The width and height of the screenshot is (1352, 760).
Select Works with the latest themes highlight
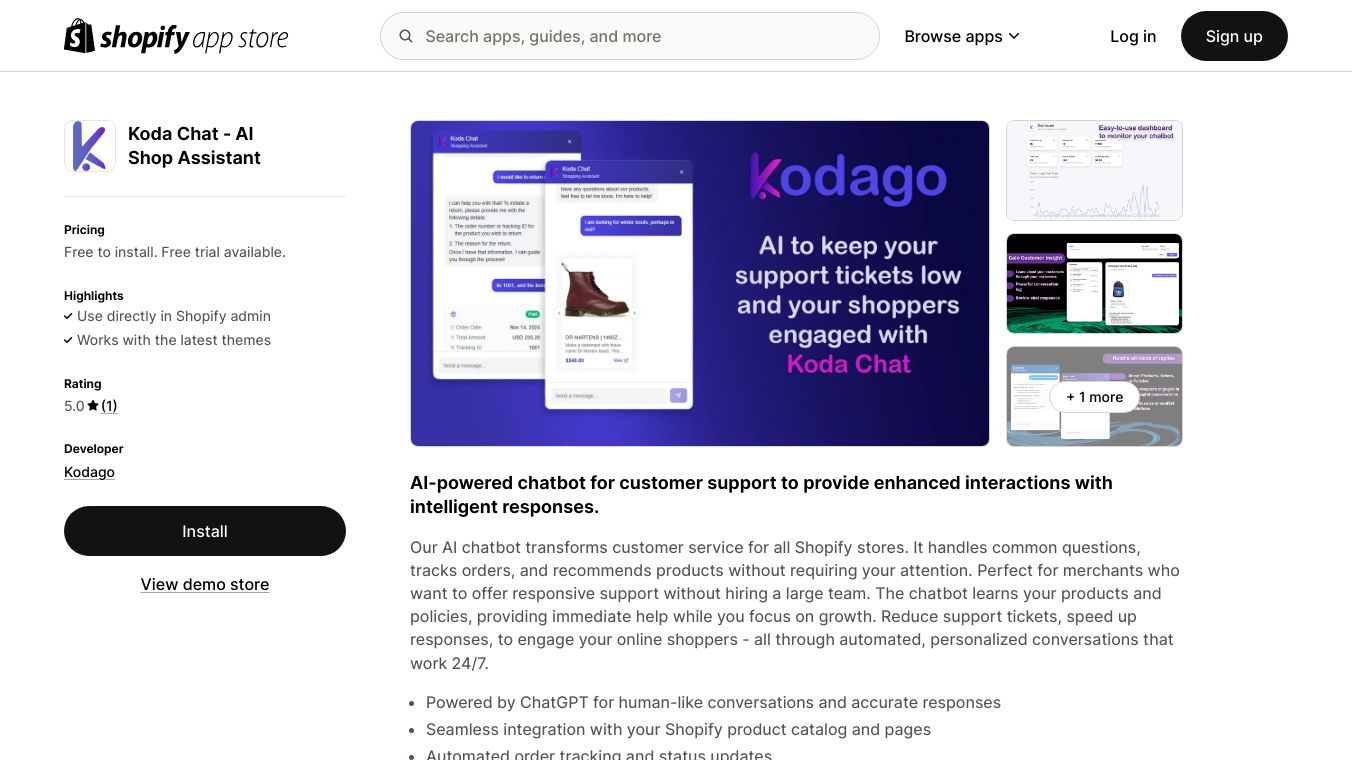[174, 340]
